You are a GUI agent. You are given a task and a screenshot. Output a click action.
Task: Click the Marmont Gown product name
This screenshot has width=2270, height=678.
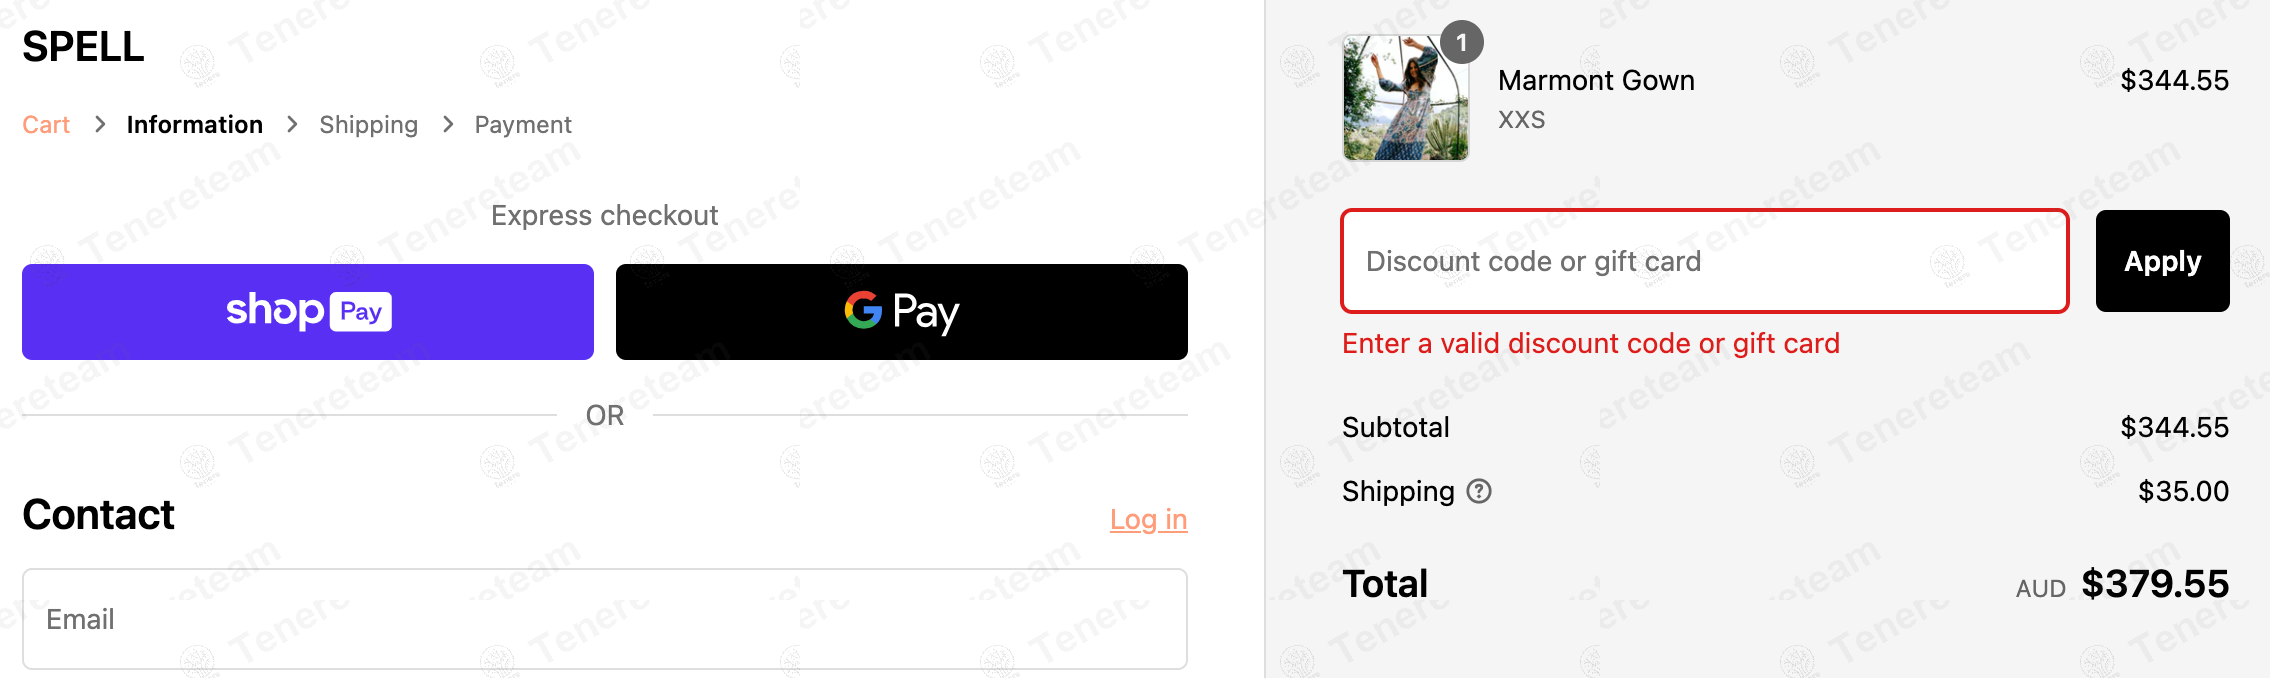click(1596, 80)
